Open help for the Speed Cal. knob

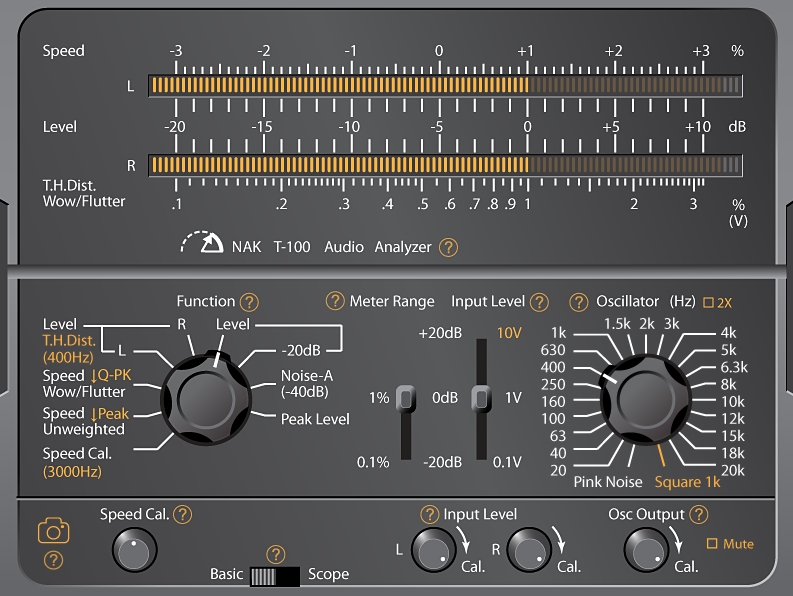pos(182,515)
